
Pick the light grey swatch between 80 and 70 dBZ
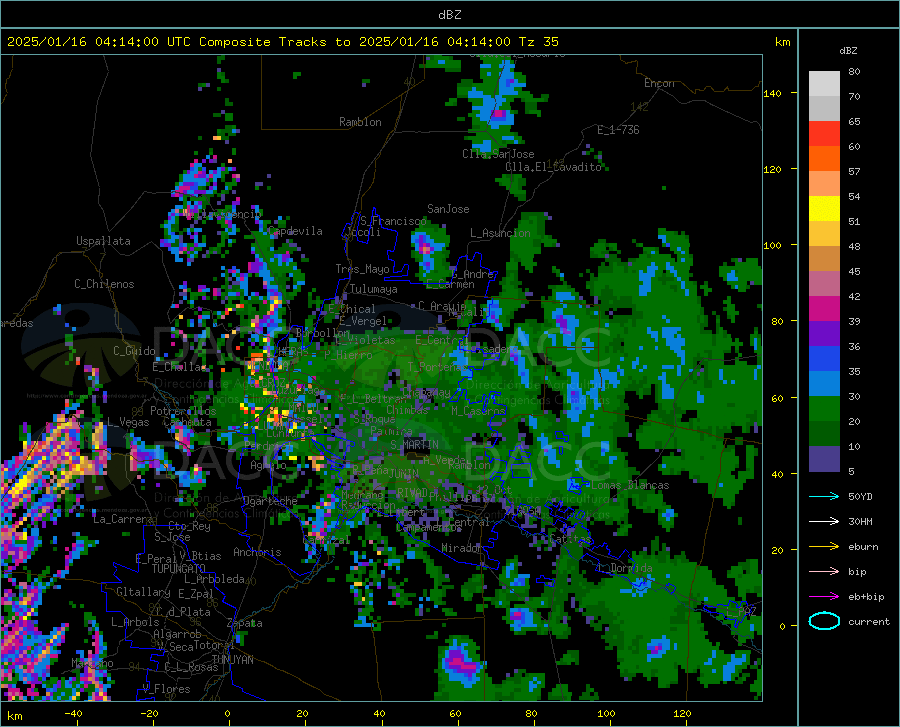point(824,84)
